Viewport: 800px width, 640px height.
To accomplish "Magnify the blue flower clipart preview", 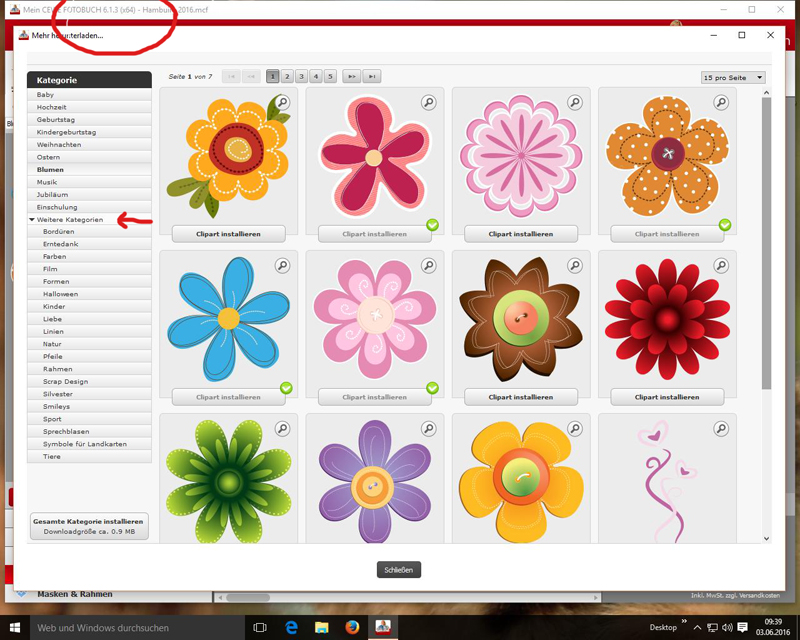I will (x=282, y=265).
